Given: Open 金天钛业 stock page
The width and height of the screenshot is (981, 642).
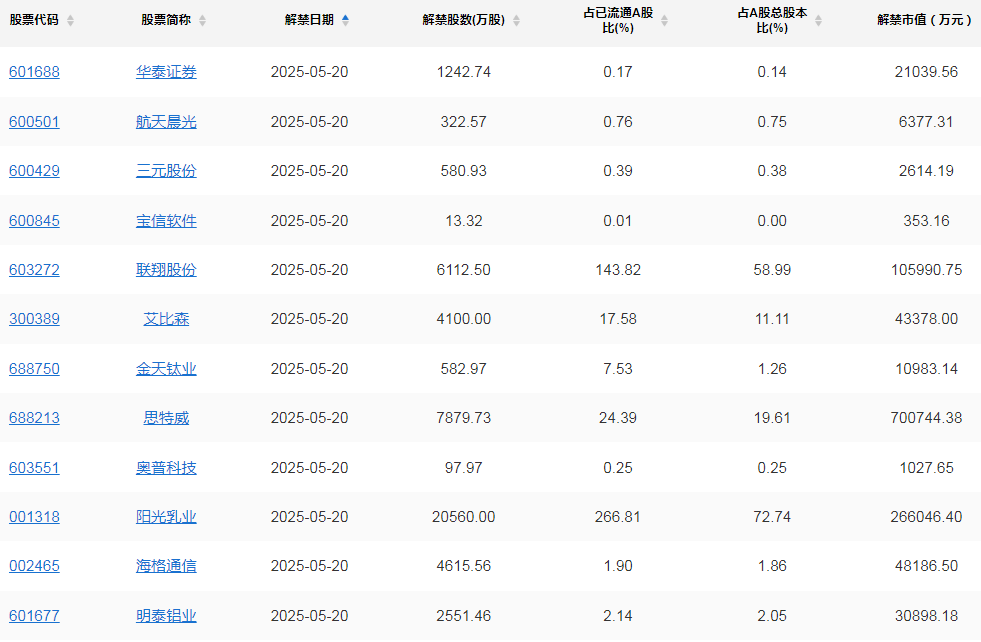Looking at the screenshot, I should [x=166, y=369].
